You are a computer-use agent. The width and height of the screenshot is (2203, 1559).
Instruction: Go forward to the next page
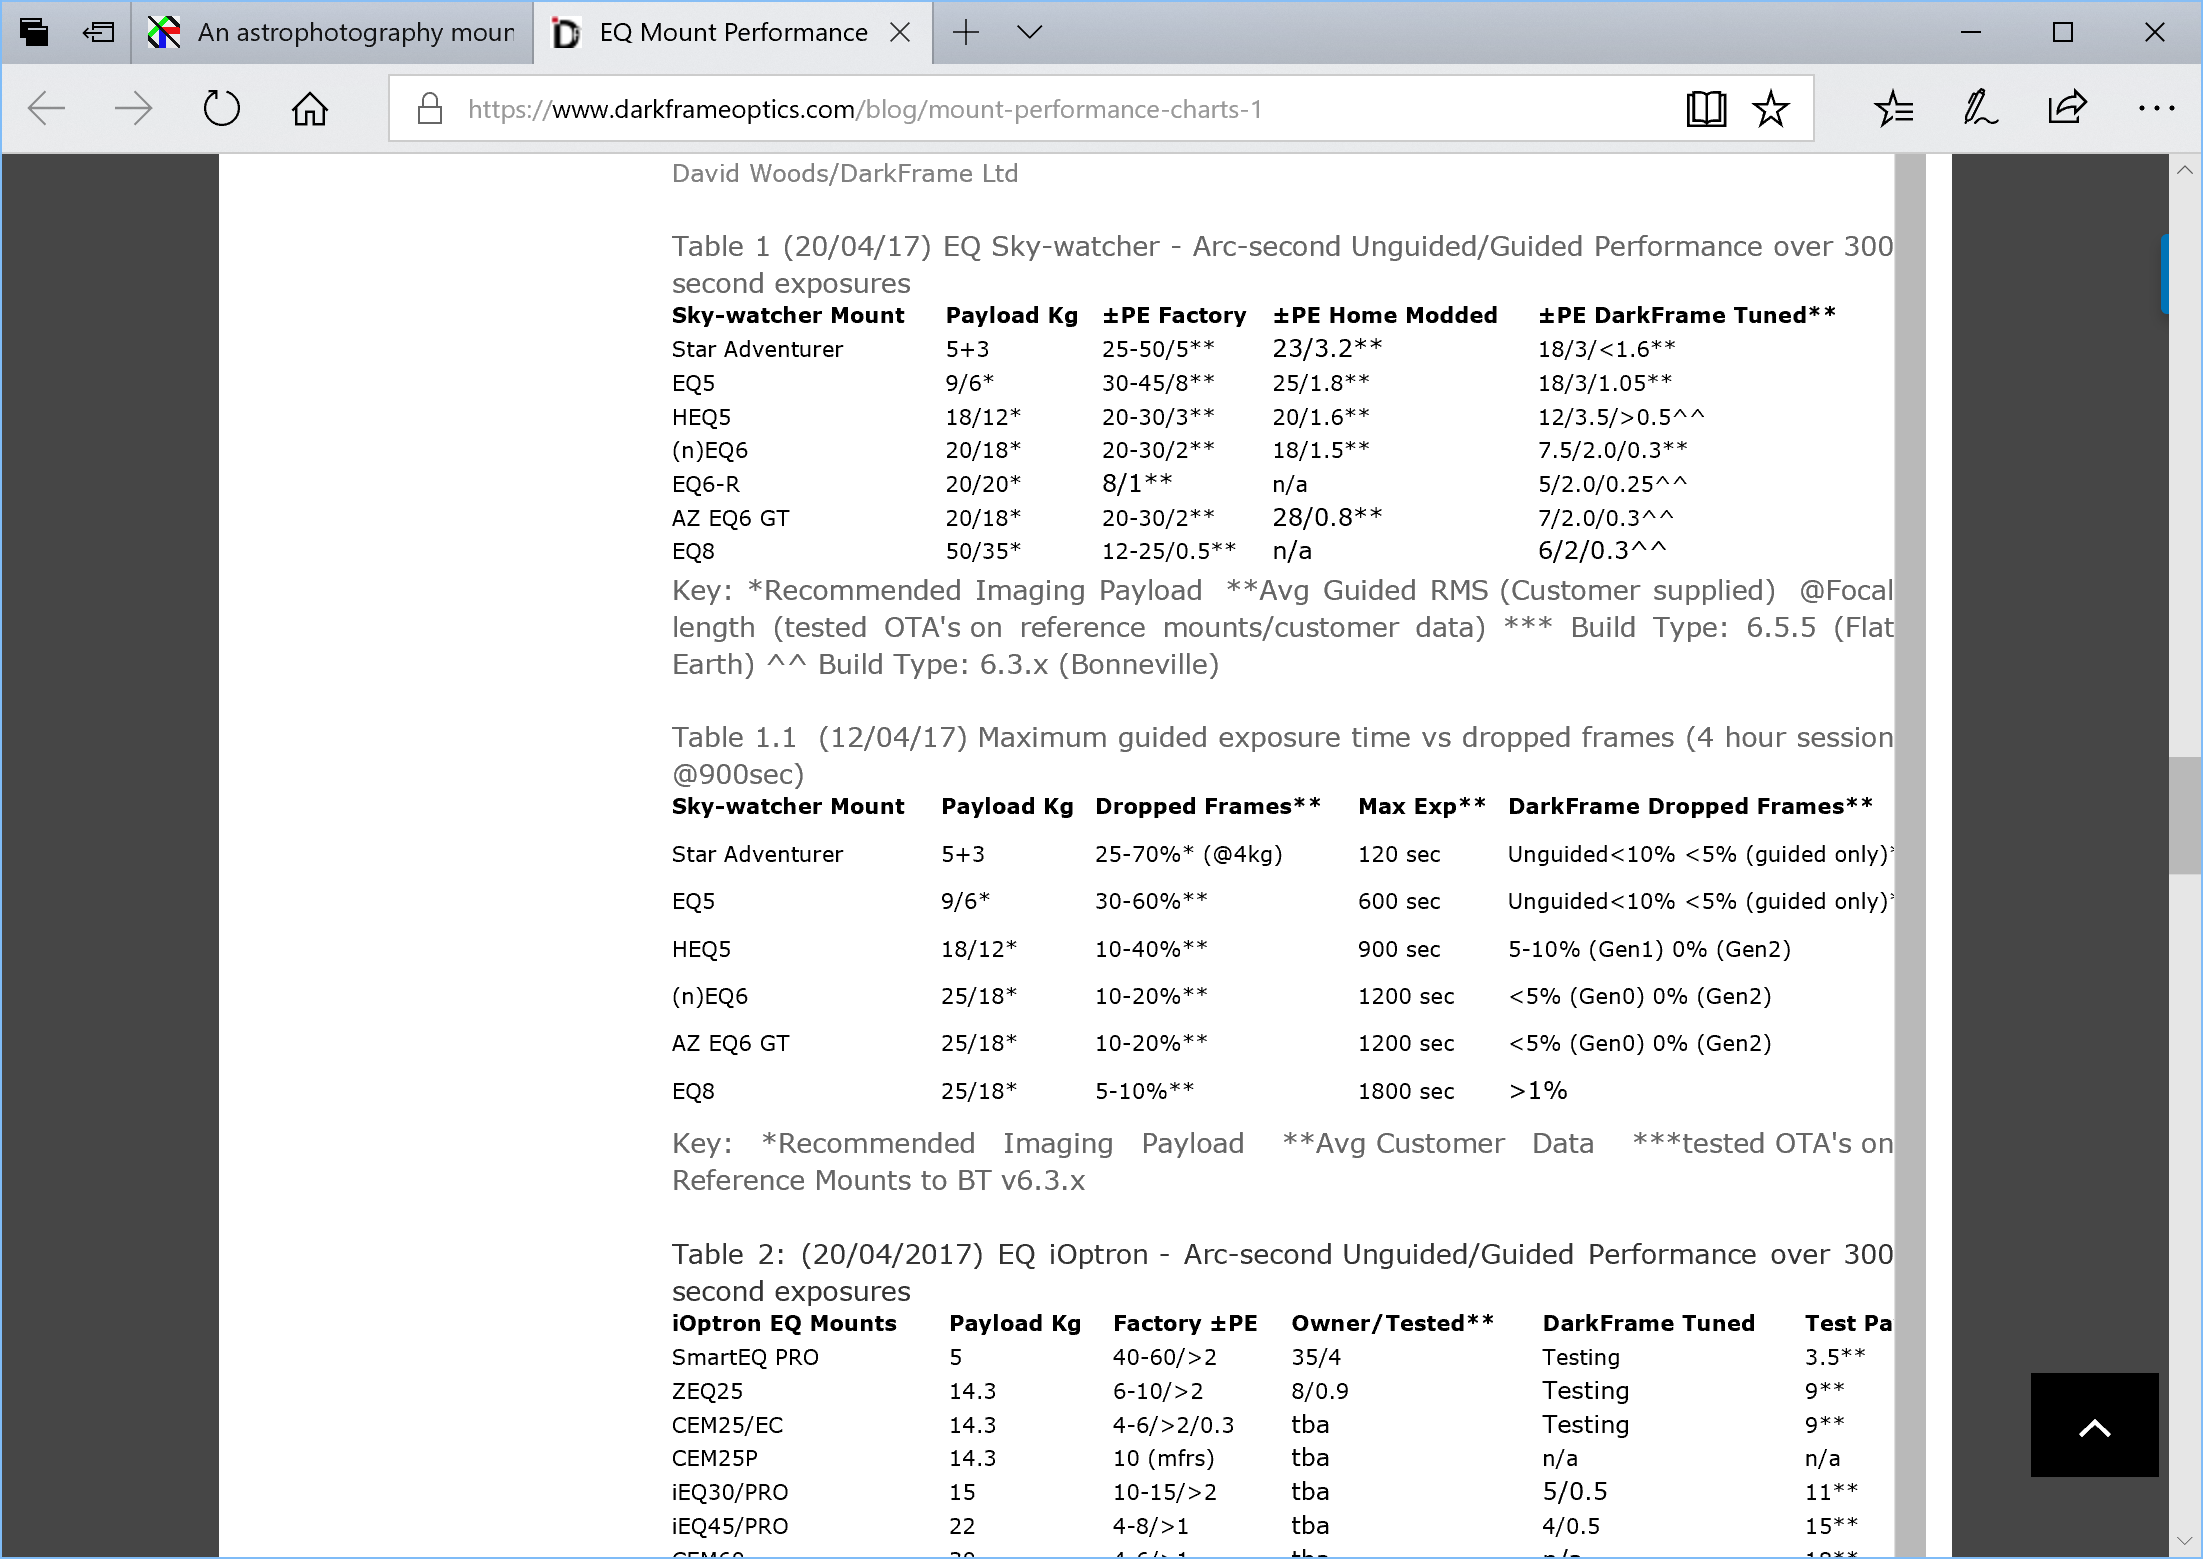click(133, 108)
